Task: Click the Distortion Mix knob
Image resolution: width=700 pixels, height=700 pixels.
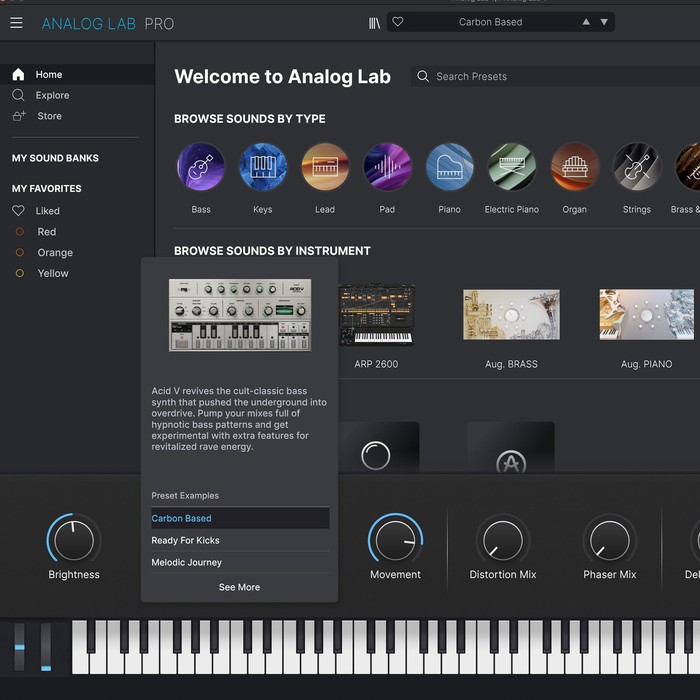Action: tap(503, 540)
